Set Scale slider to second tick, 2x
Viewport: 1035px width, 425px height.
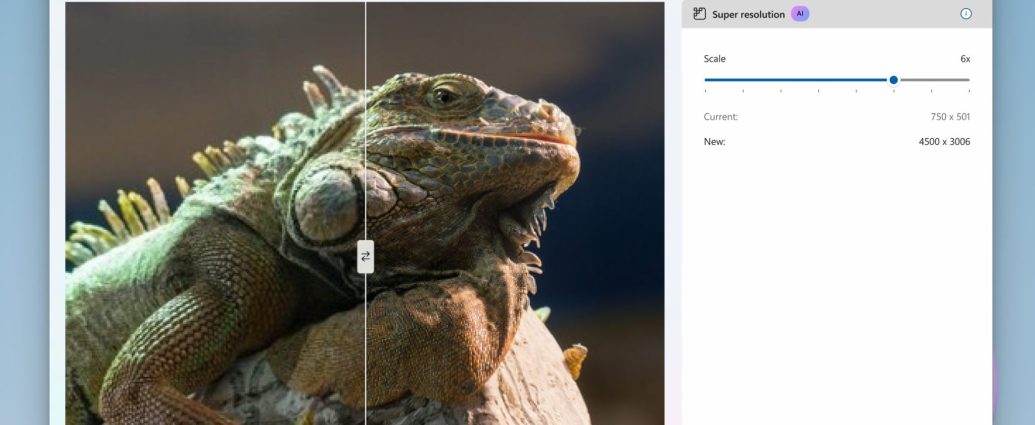[743, 80]
